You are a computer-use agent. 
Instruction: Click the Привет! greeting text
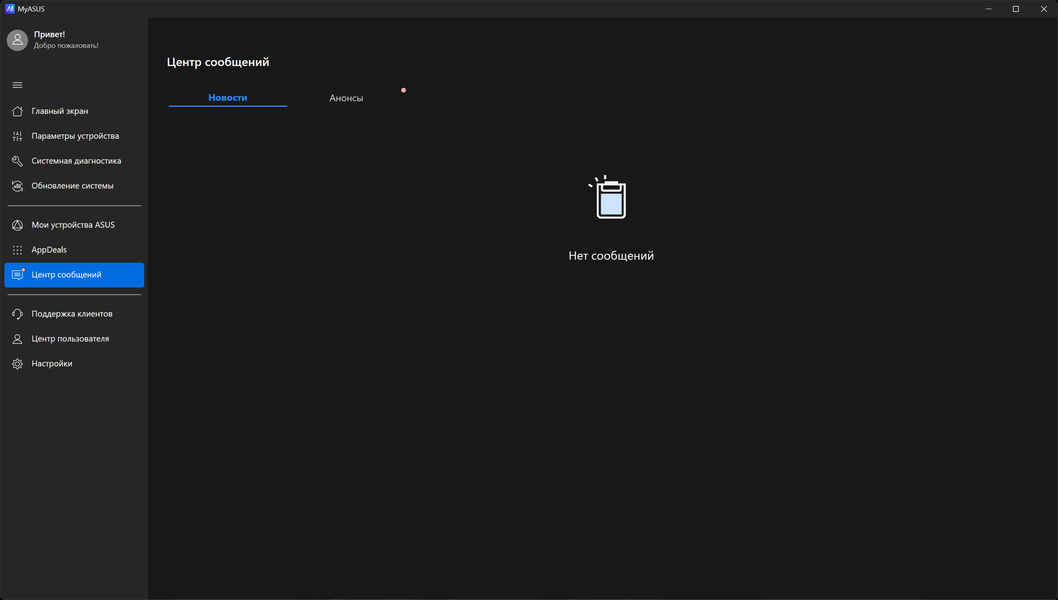click(49, 34)
